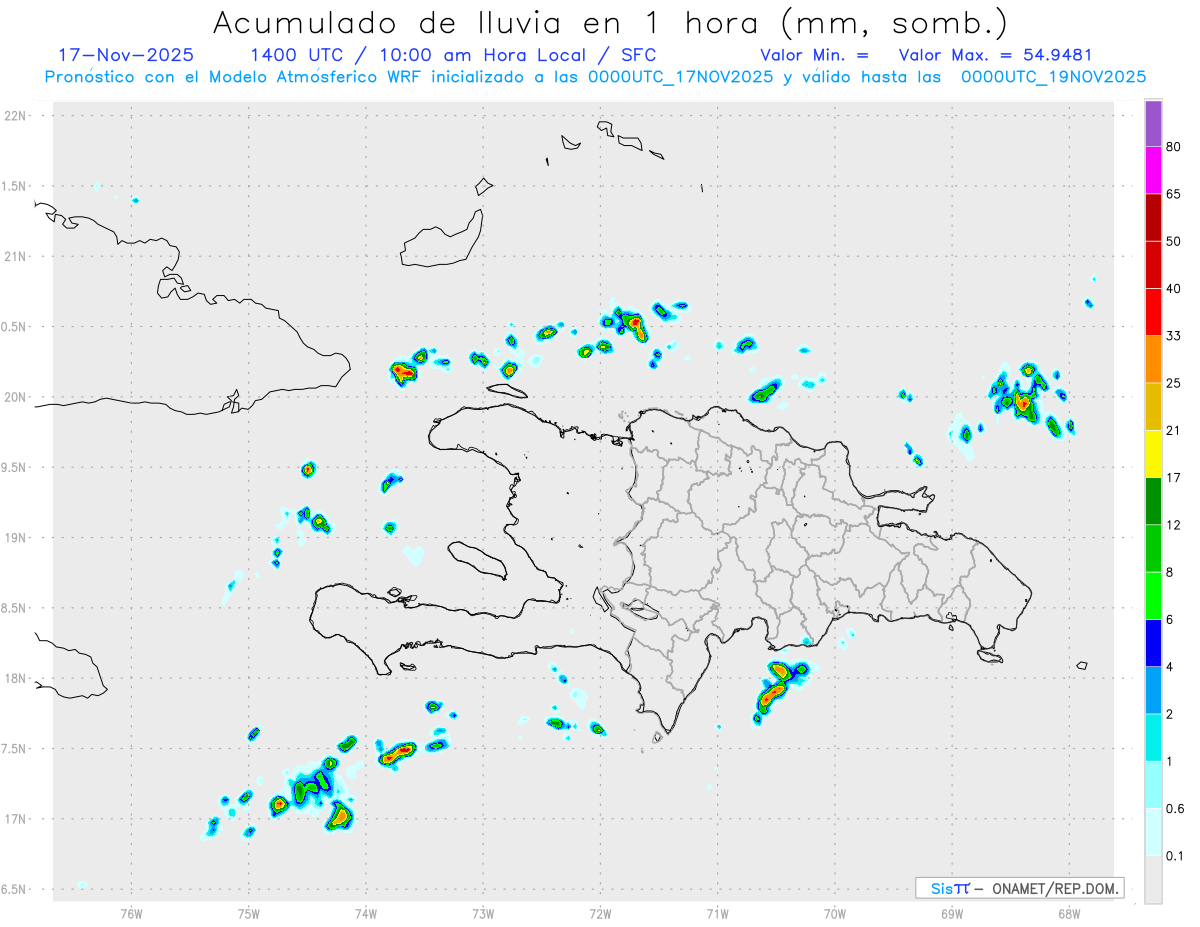Select the green swatch between 8 and 12
The height and width of the screenshot is (927, 1200).
1153,548
